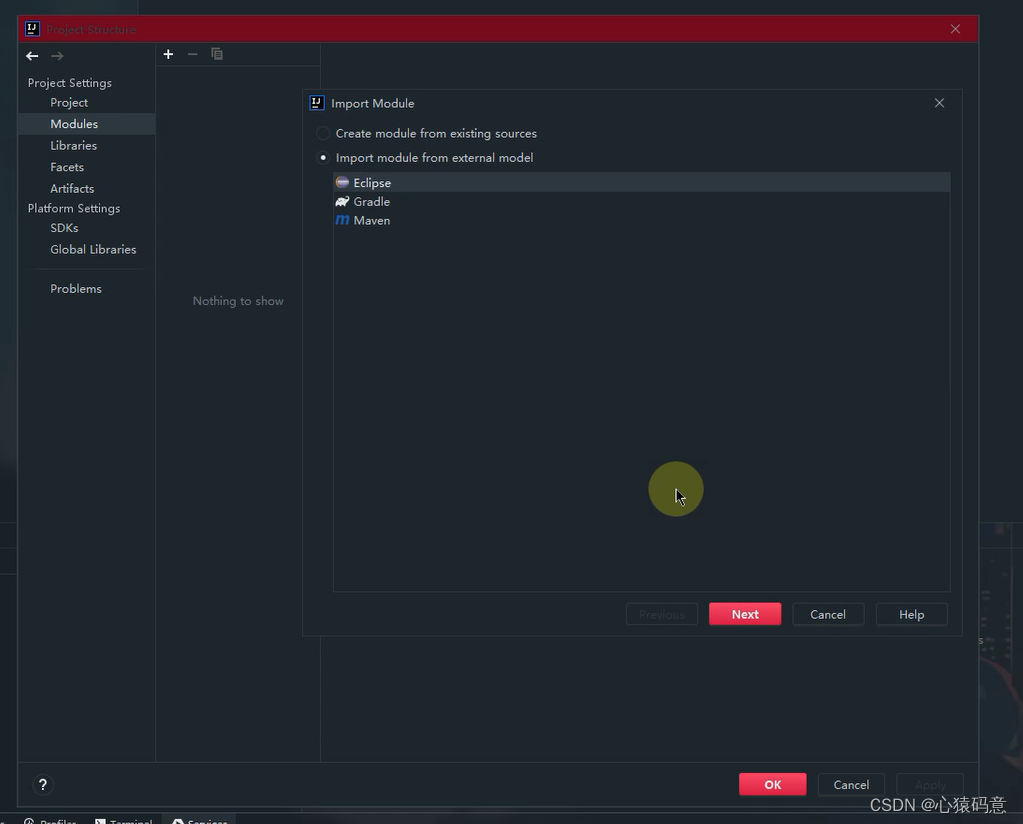Click OK in Project Structure window

[772, 784]
